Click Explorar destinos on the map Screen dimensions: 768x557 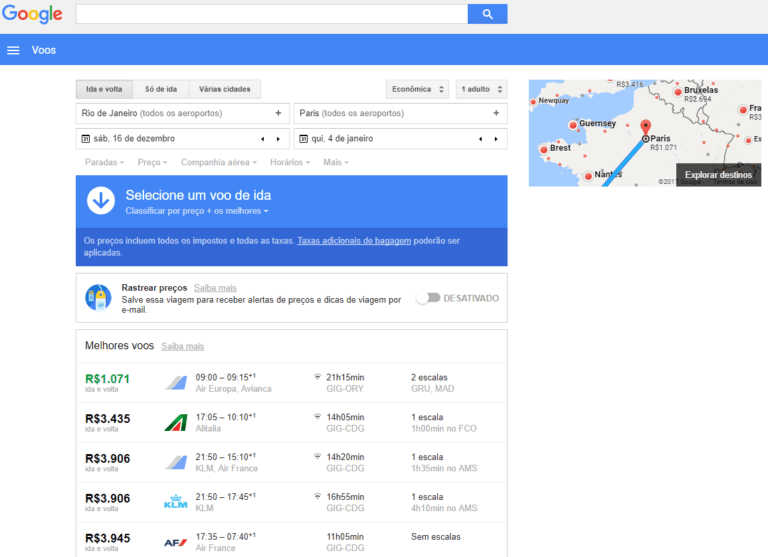point(718,174)
